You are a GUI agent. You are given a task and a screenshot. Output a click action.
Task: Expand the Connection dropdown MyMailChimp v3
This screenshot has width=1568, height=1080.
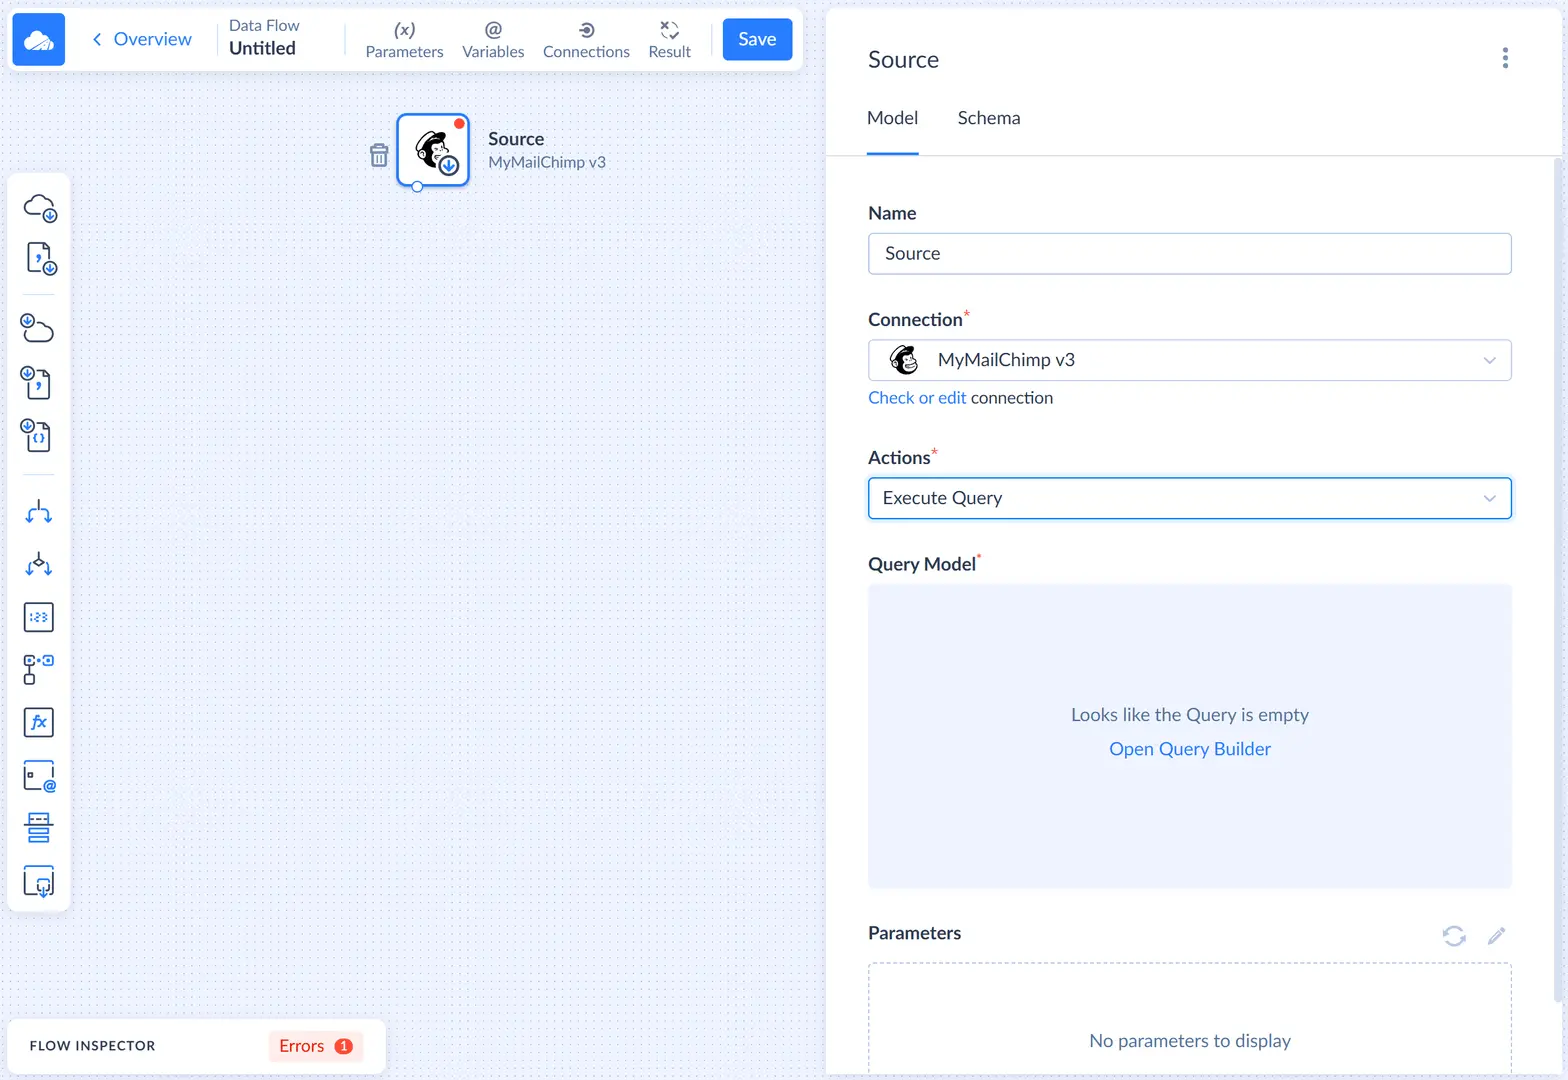(x=1189, y=360)
